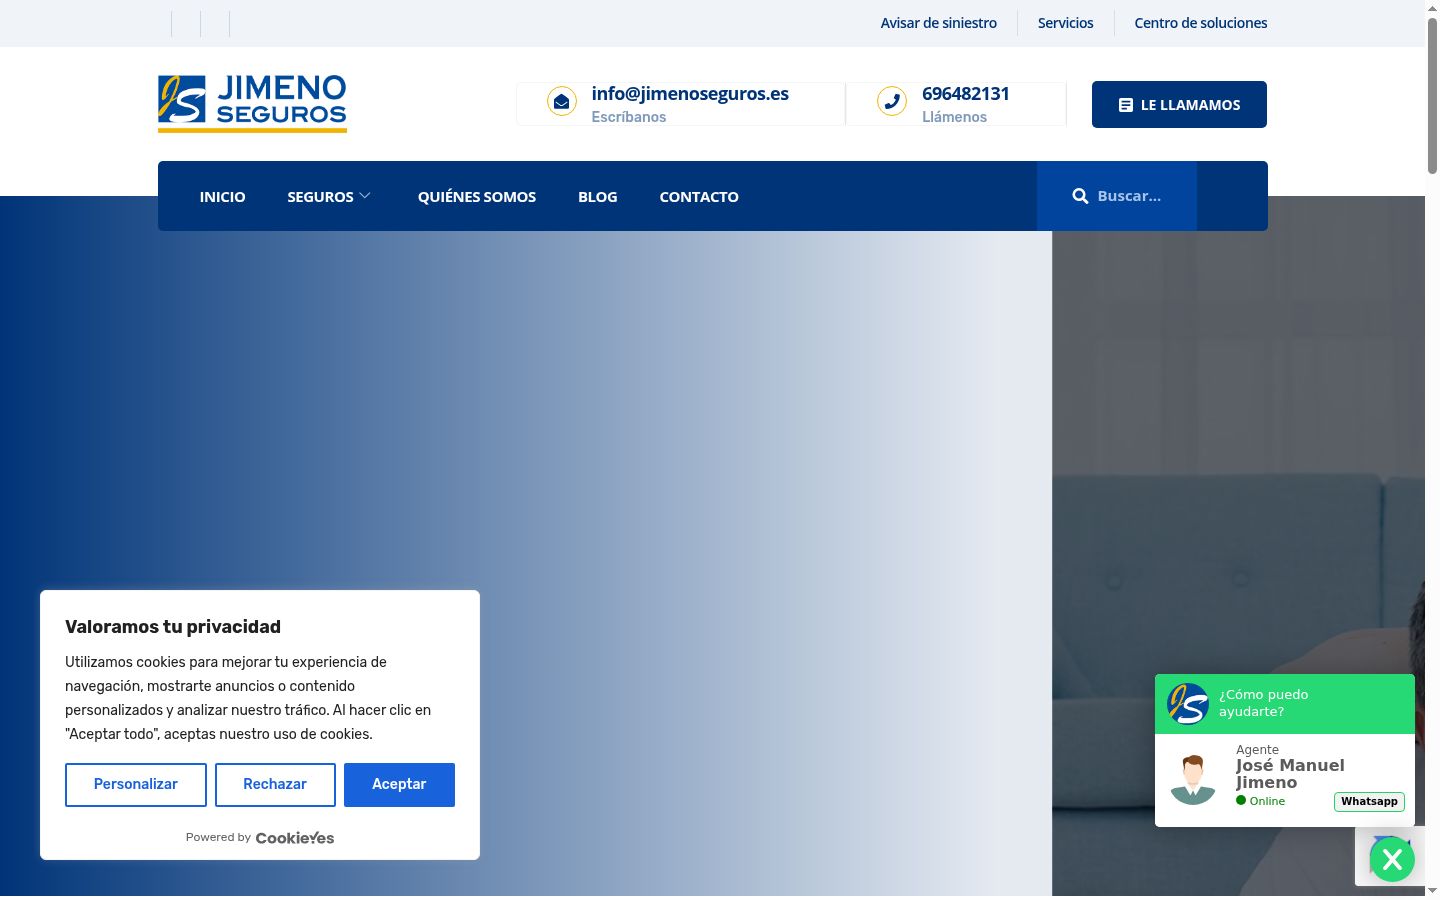Click the email envelope icon
Viewport: 1440px width, 900px height.
562,101
